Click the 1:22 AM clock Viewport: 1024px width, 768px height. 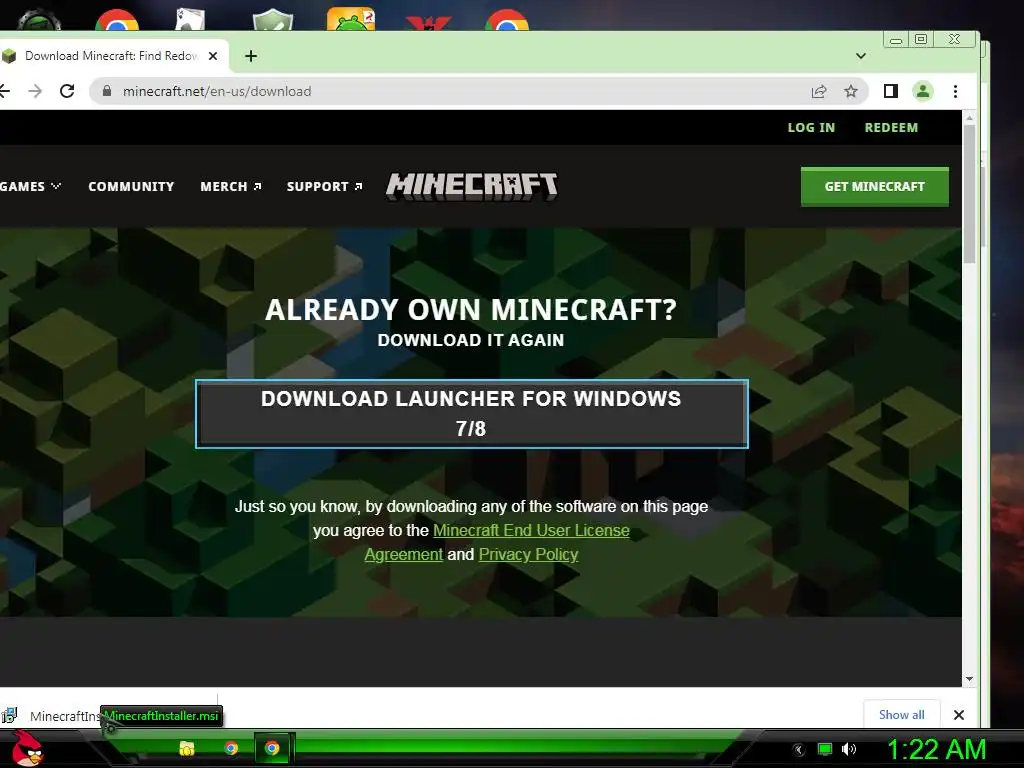936,749
